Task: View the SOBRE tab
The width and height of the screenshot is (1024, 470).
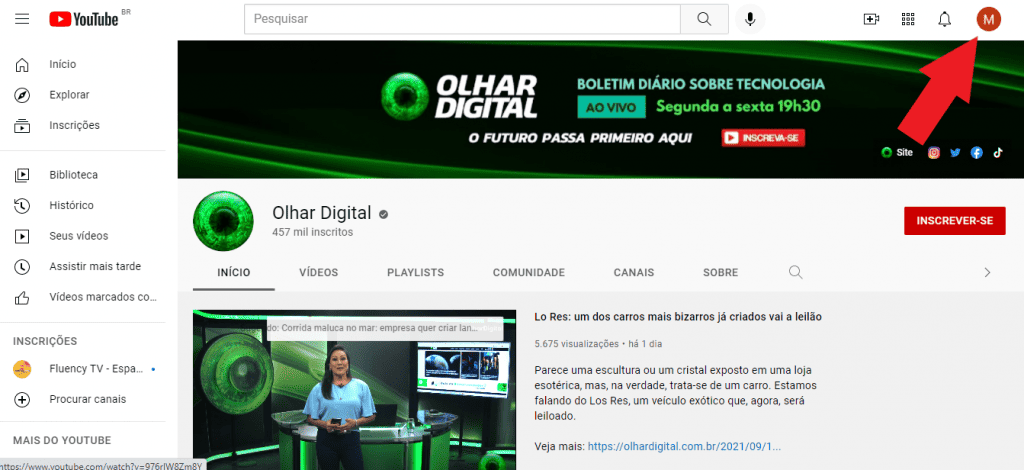Action: click(x=720, y=273)
